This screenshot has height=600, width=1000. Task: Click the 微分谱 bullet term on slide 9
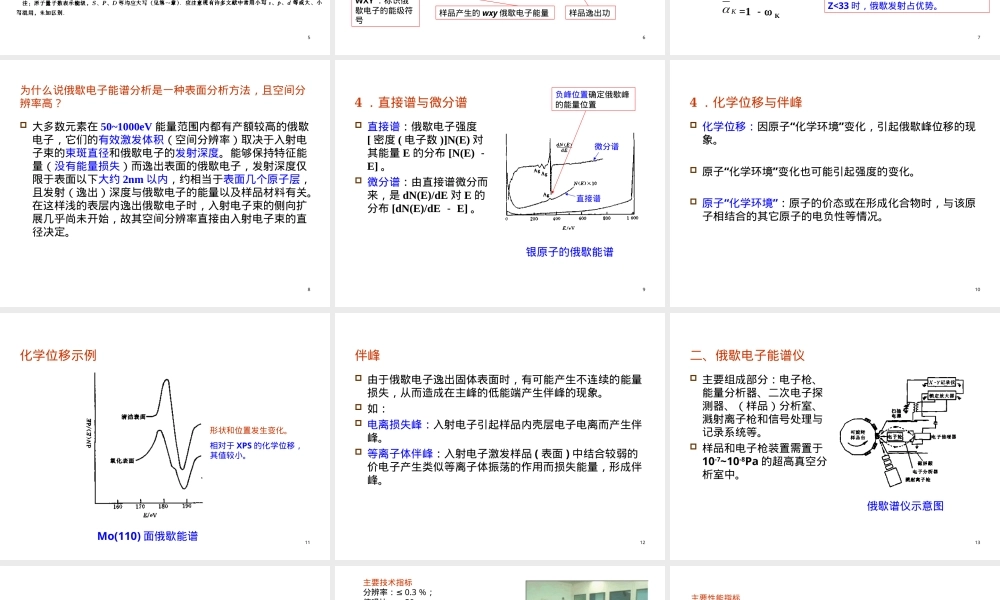pos(383,182)
